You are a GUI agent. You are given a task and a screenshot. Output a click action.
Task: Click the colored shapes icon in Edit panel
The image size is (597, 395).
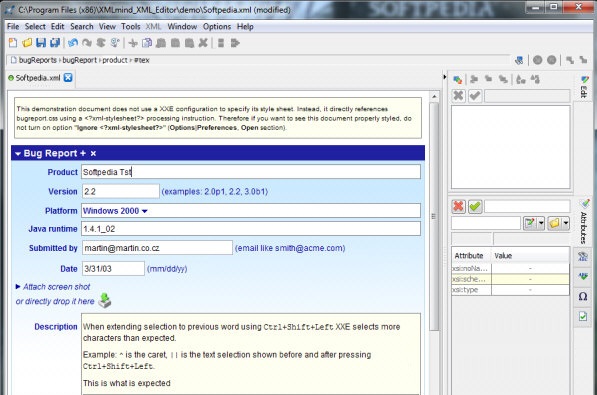[458, 79]
